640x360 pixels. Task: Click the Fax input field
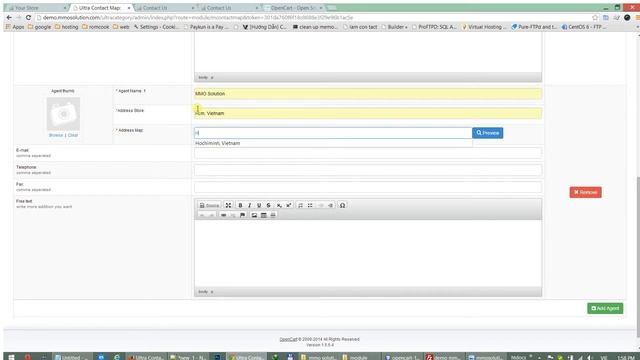coord(368,187)
